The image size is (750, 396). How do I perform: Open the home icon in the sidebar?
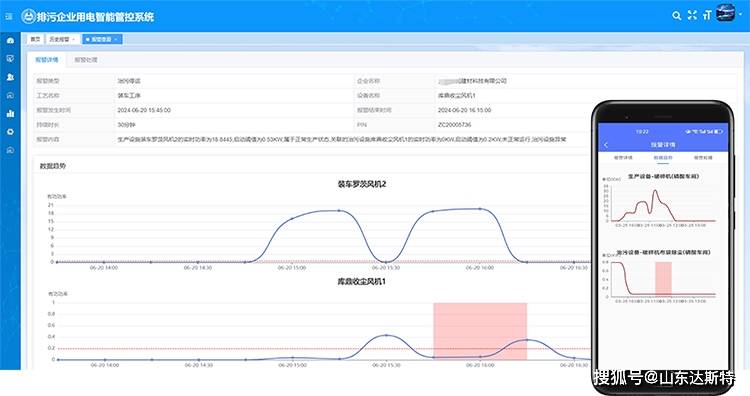10,41
